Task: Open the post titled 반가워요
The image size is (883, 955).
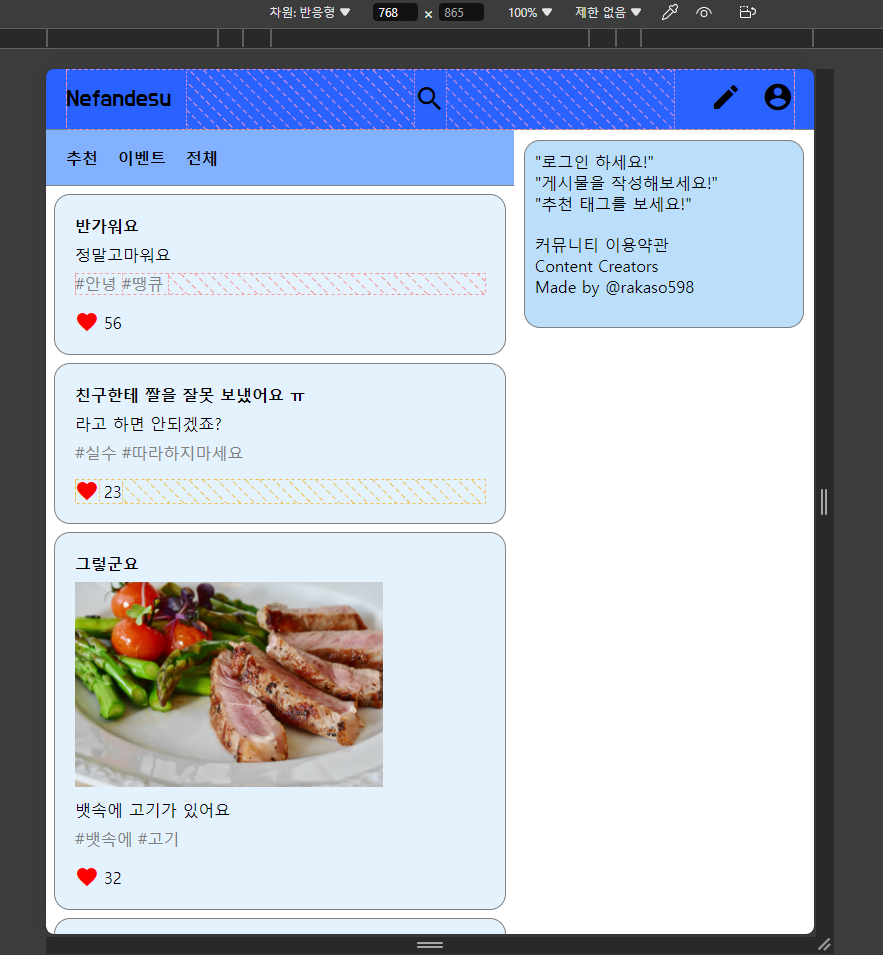Action: pyautogui.click(x=107, y=226)
